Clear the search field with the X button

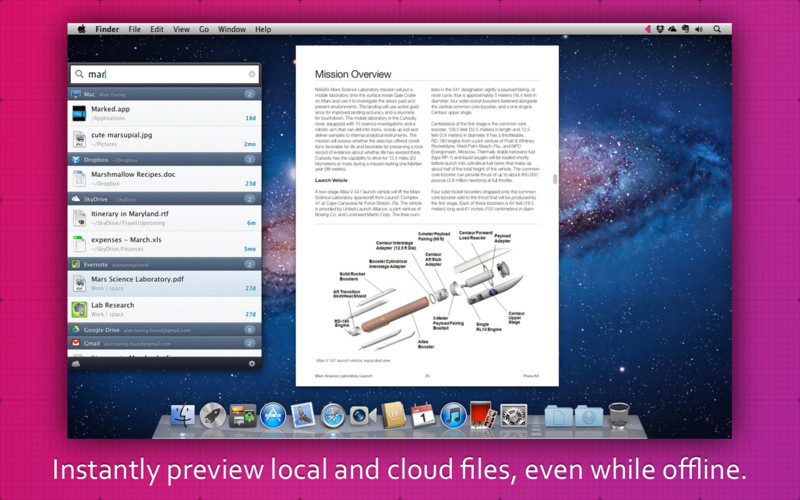[252, 74]
